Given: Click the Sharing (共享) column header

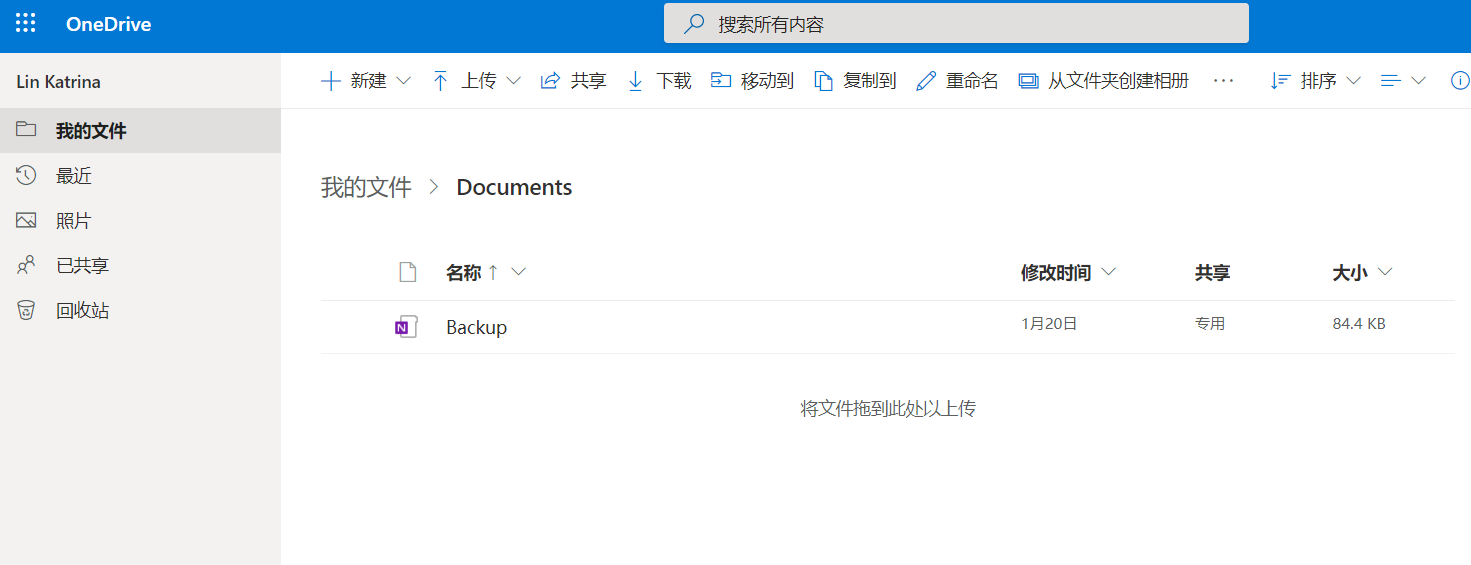Looking at the screenshot, I should (1212, 272).
